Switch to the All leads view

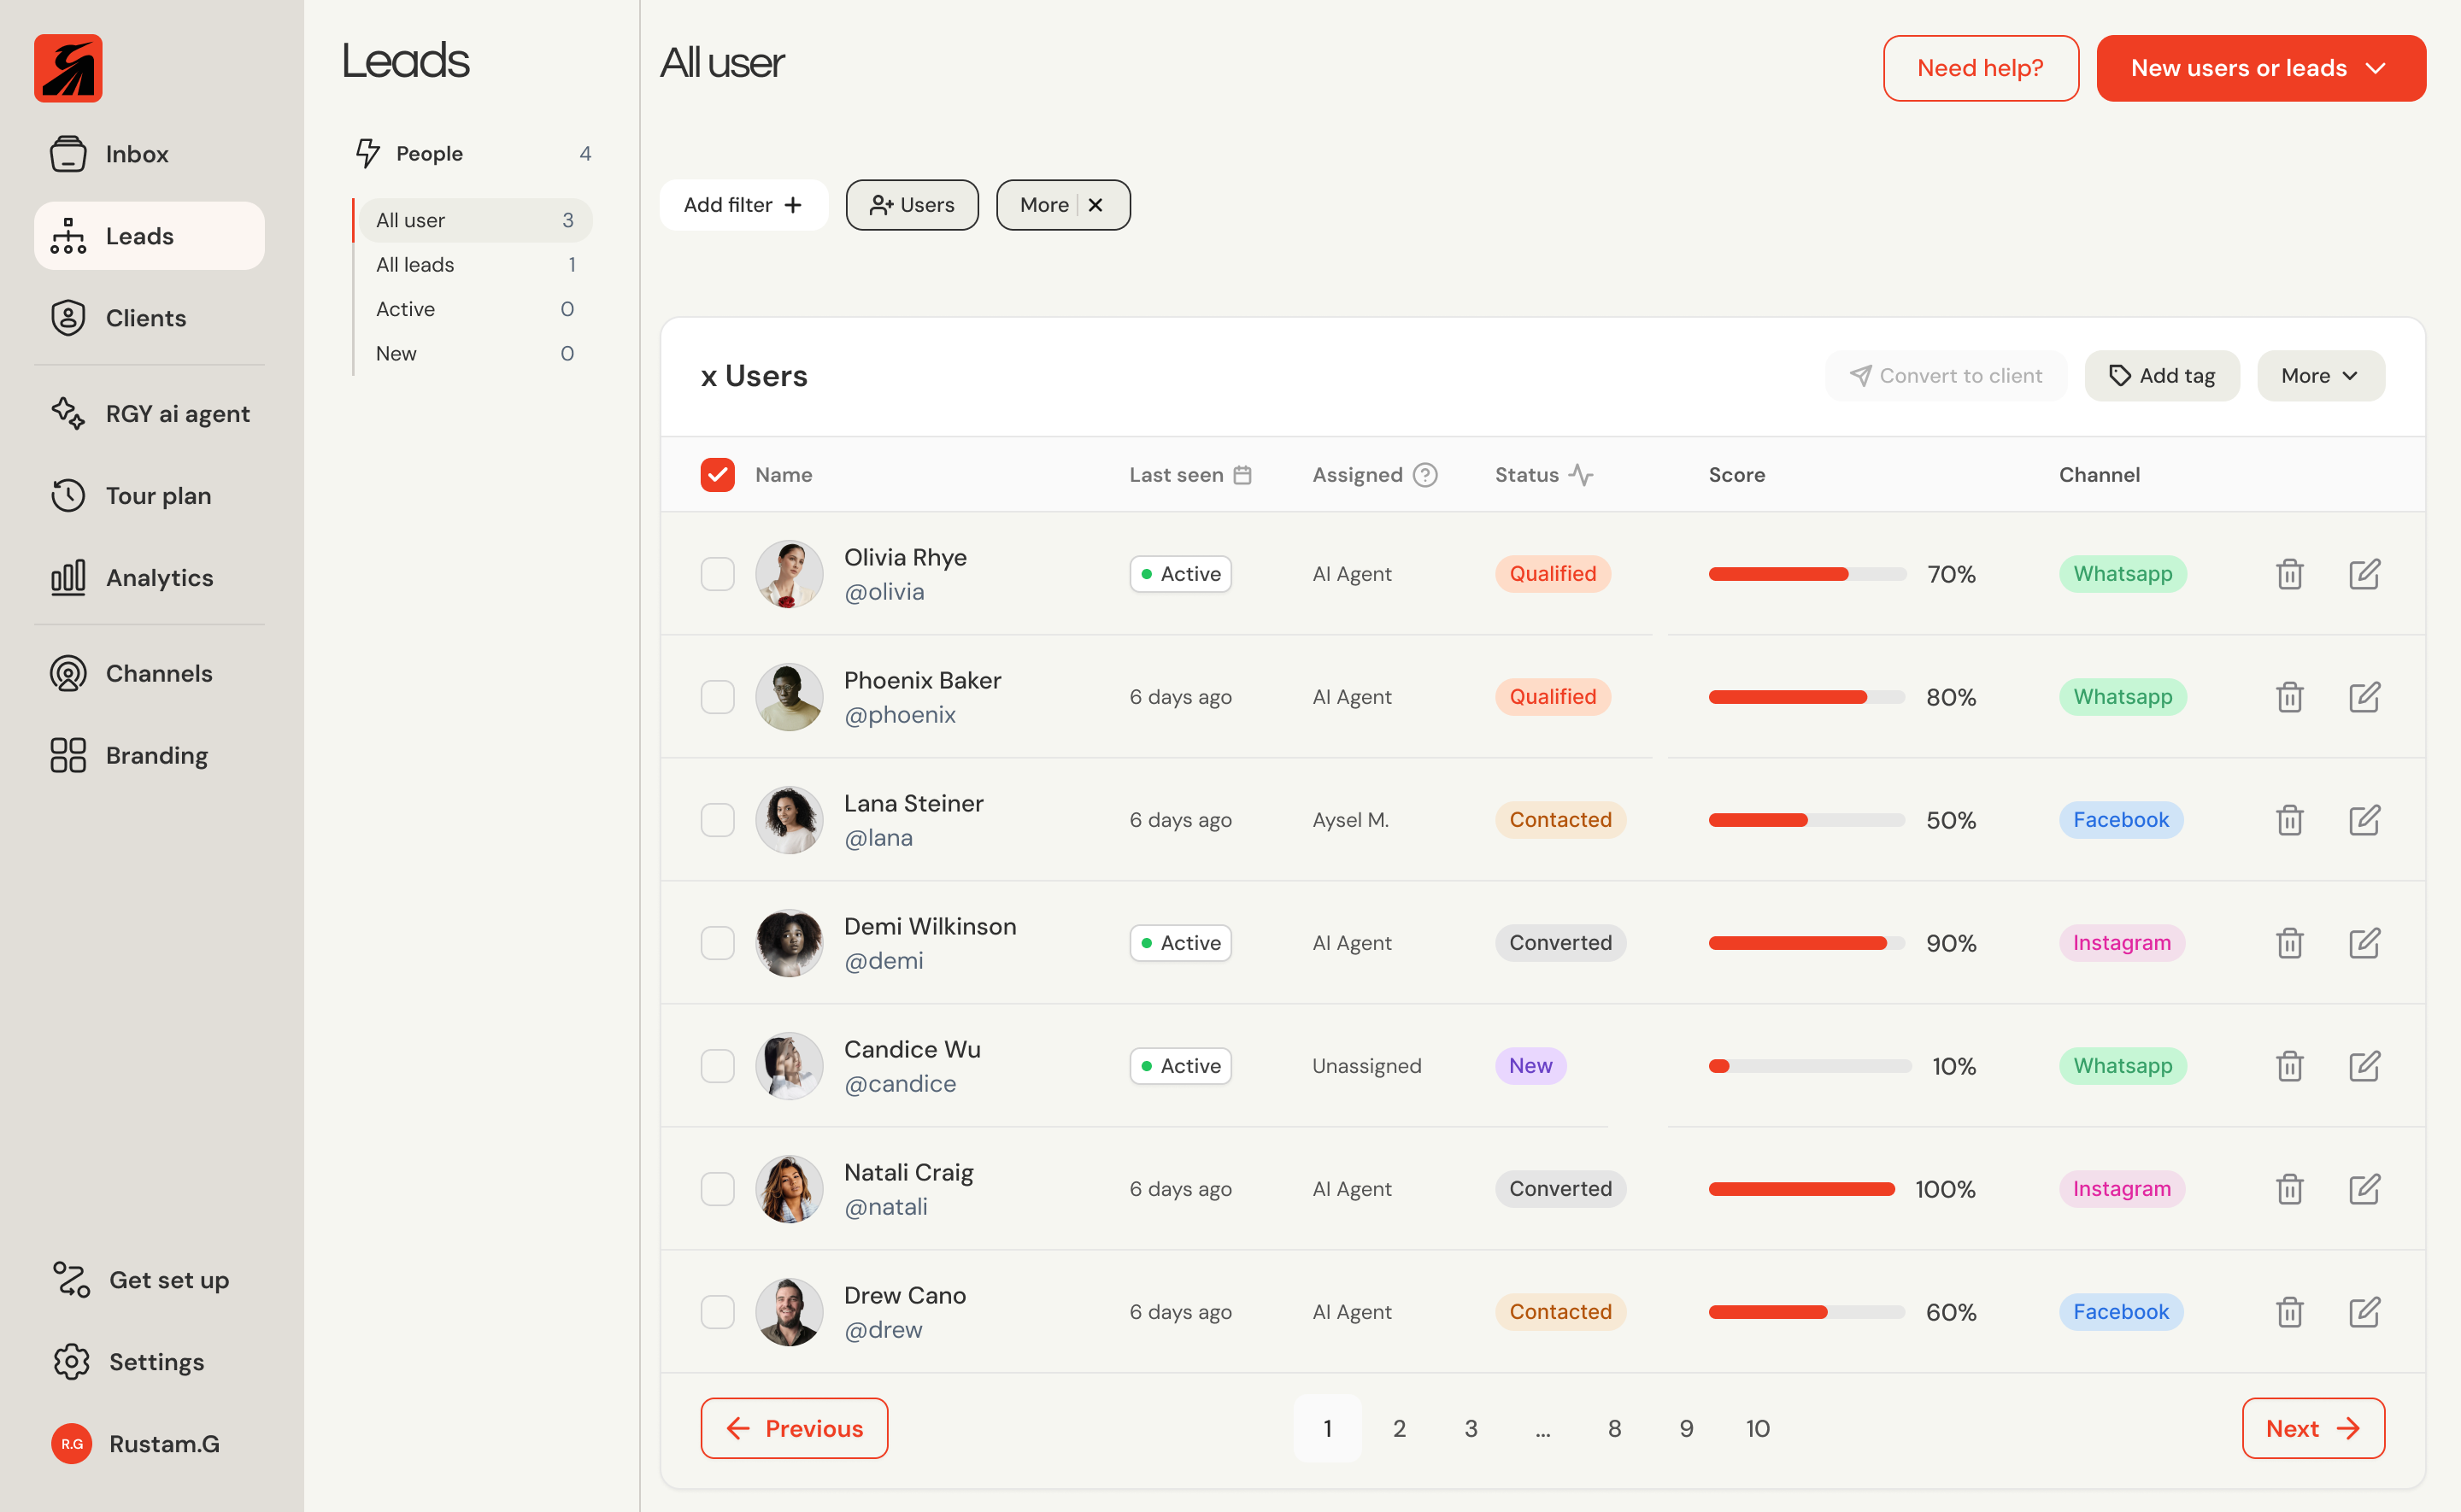pyautogui.click(x=417, y=264)
